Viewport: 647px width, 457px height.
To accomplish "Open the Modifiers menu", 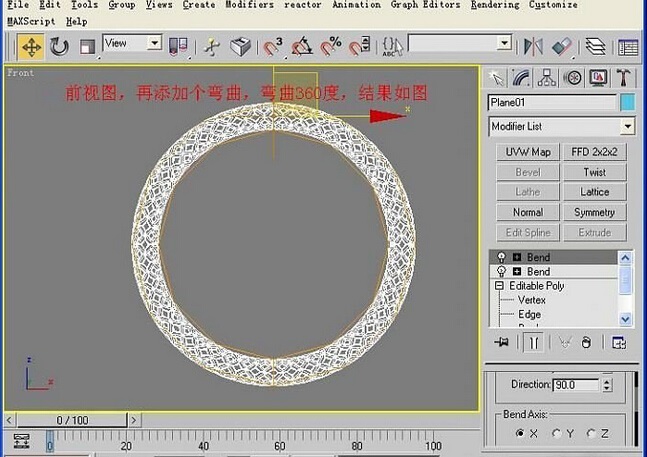I will click(249, 5).
